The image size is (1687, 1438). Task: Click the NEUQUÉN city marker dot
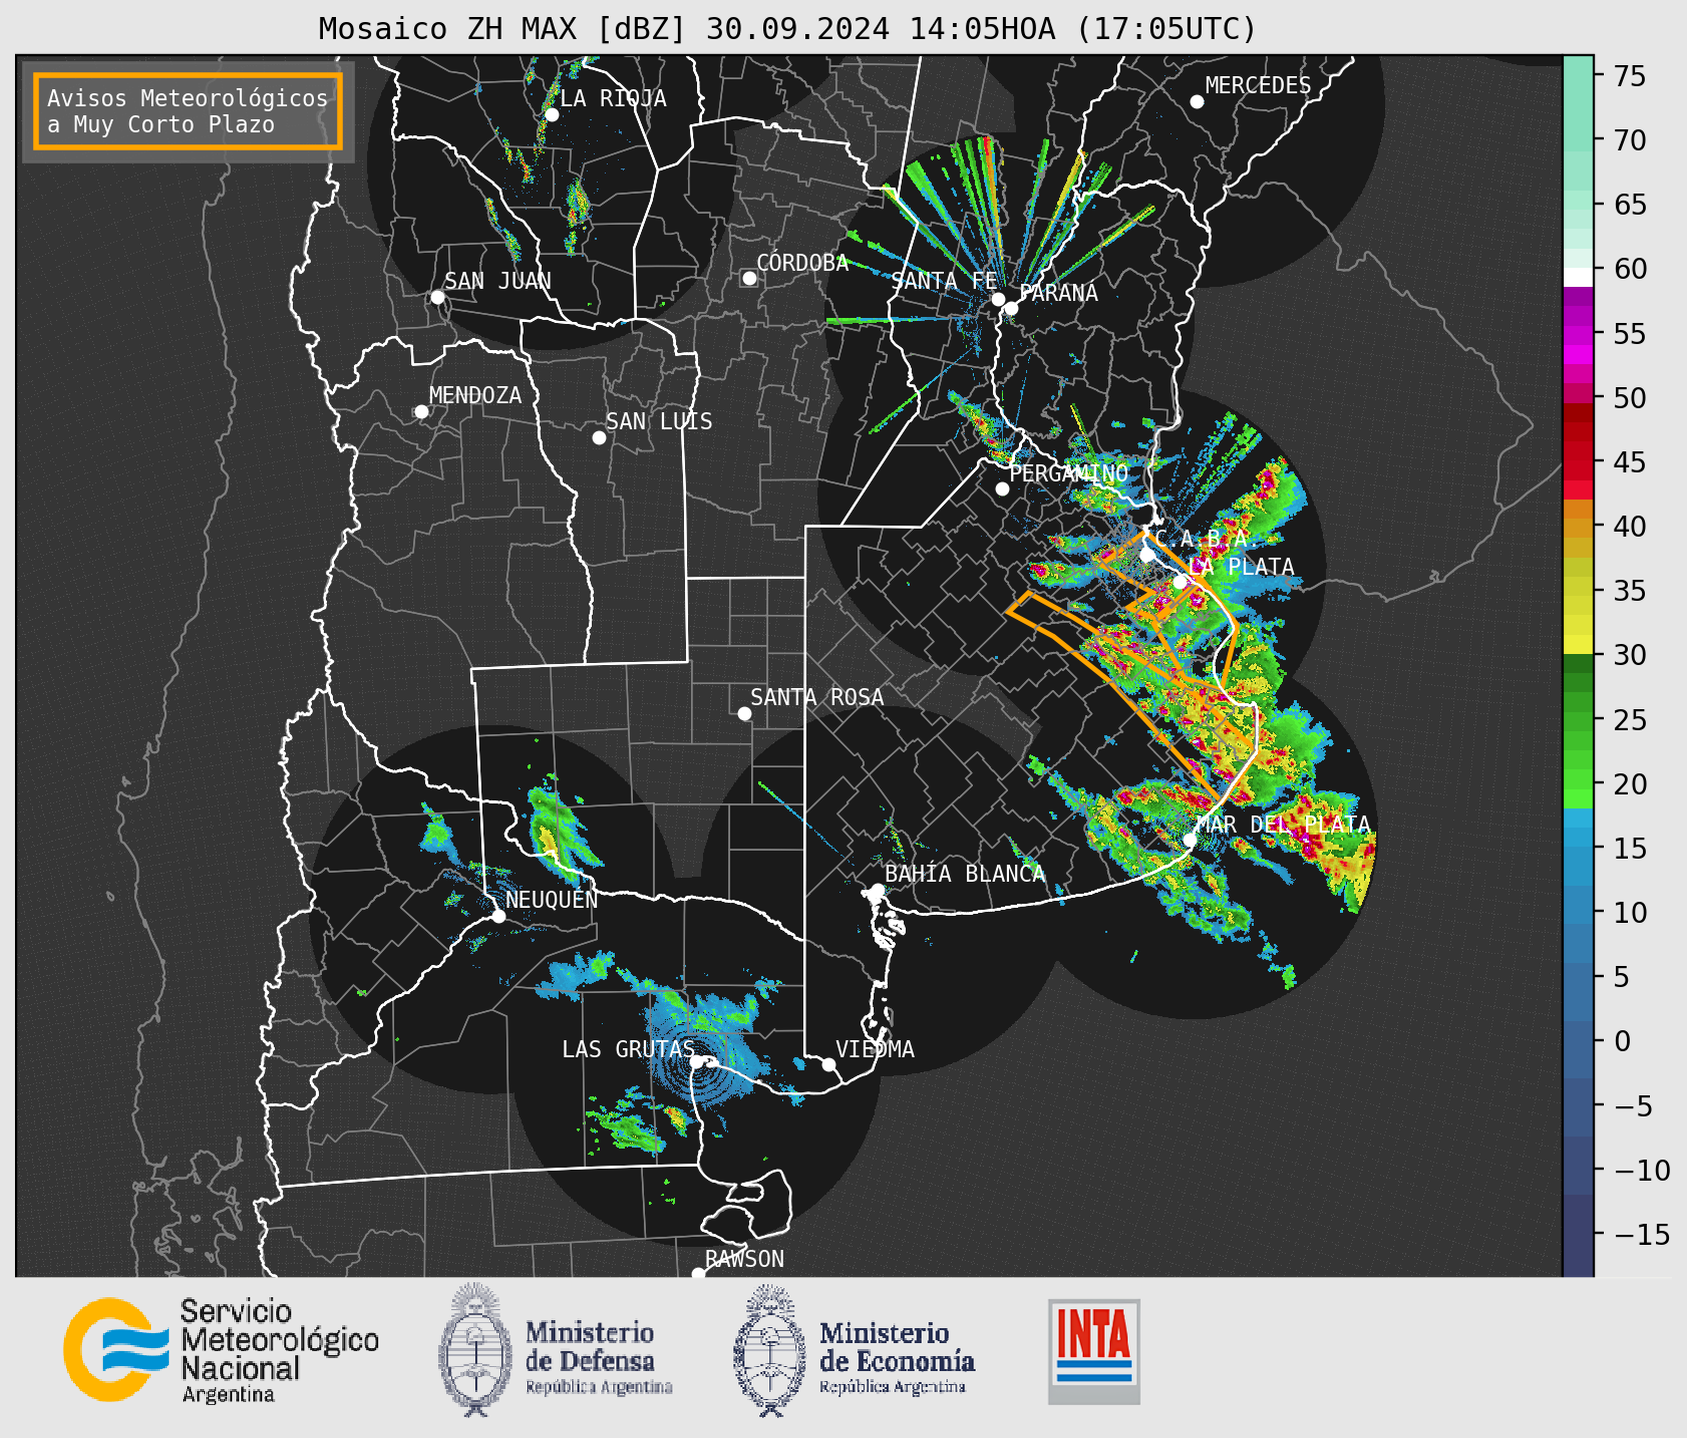[x=498, y=916]
